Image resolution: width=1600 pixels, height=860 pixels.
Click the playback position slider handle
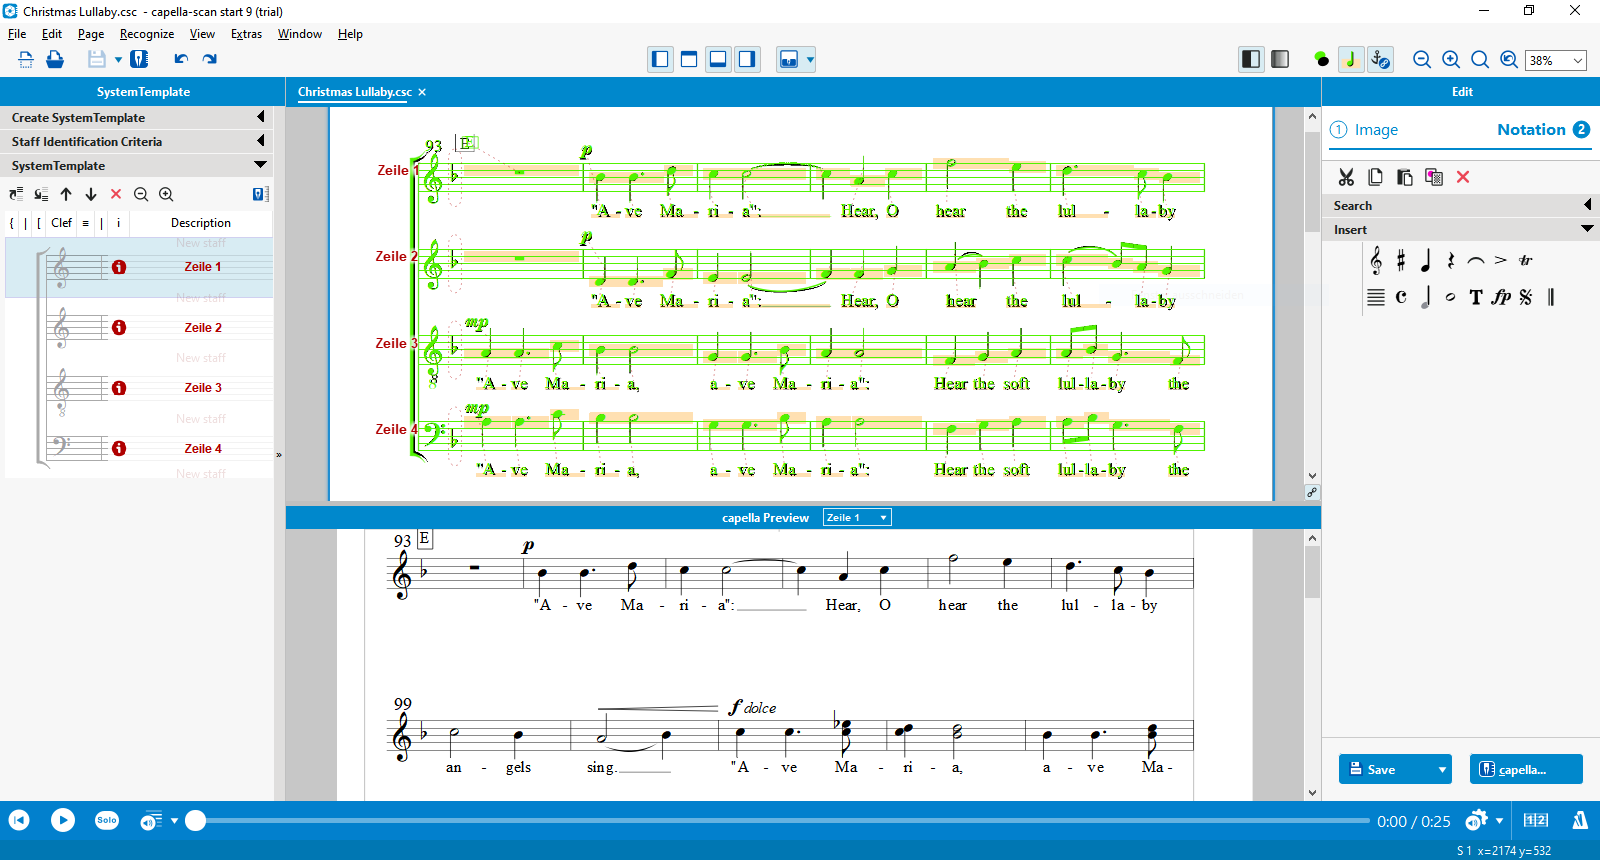196,821
